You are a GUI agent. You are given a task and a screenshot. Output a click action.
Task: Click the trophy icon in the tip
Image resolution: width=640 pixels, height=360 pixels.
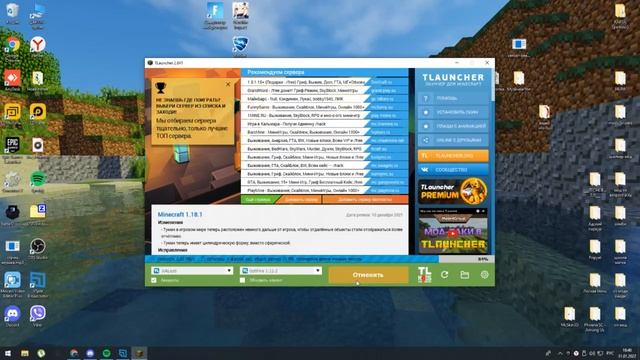point(161,87)
